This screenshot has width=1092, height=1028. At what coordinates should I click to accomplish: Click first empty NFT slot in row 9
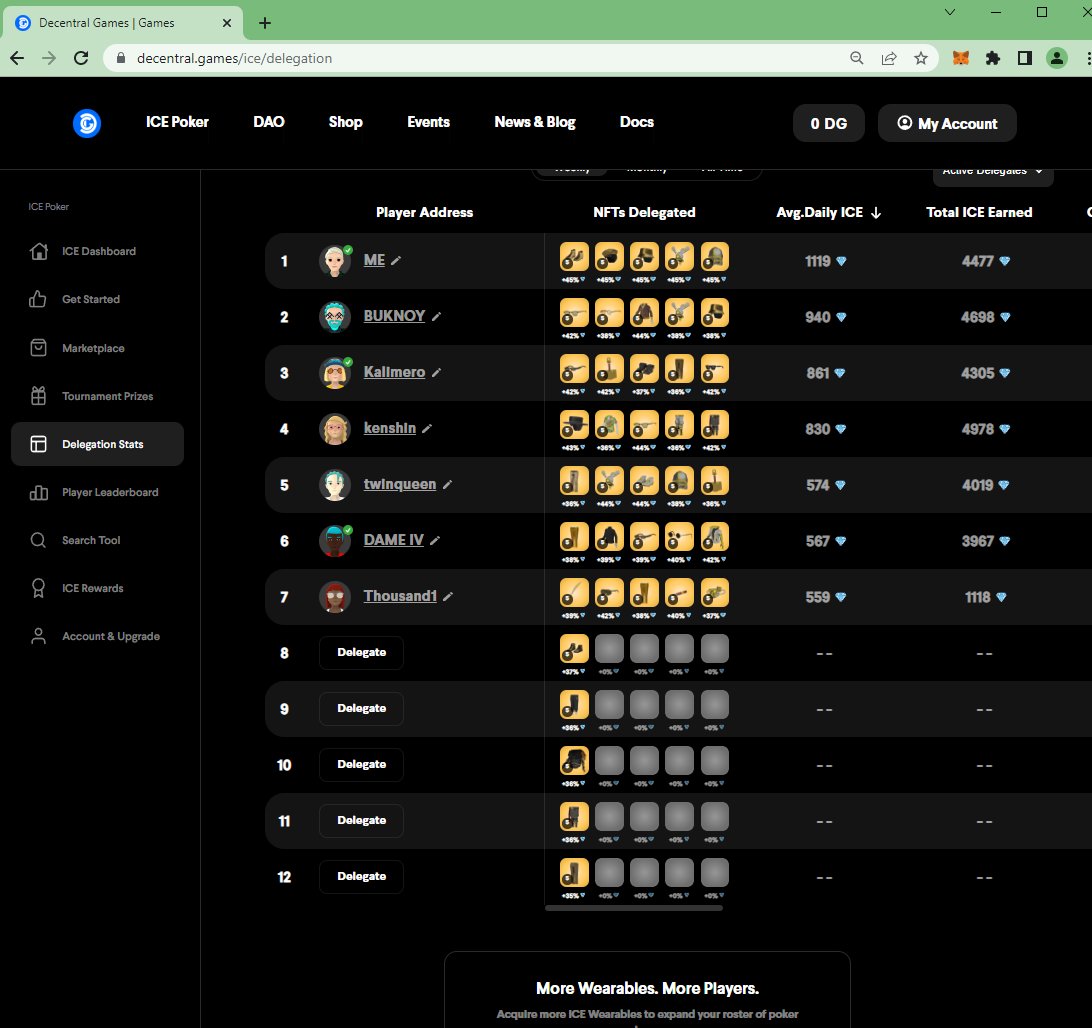(x=609, y=705)
